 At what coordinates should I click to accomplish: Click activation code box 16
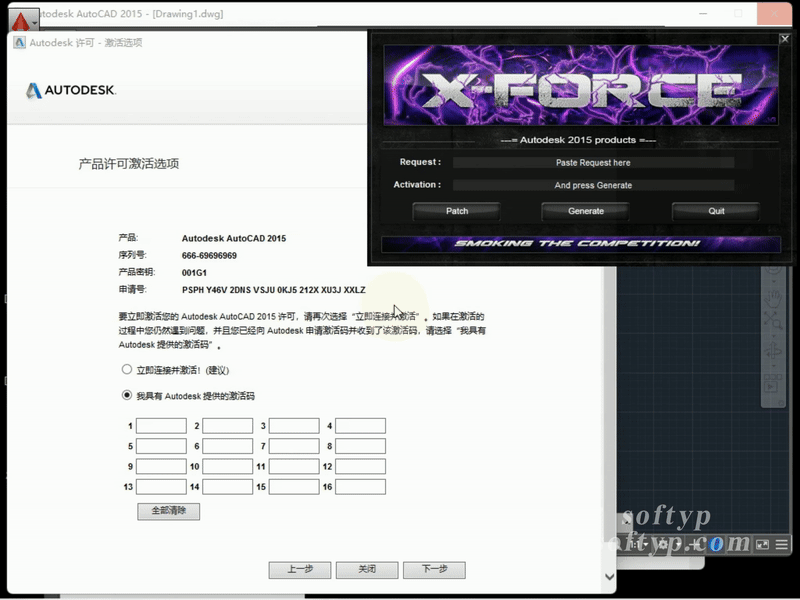[360, 487]
